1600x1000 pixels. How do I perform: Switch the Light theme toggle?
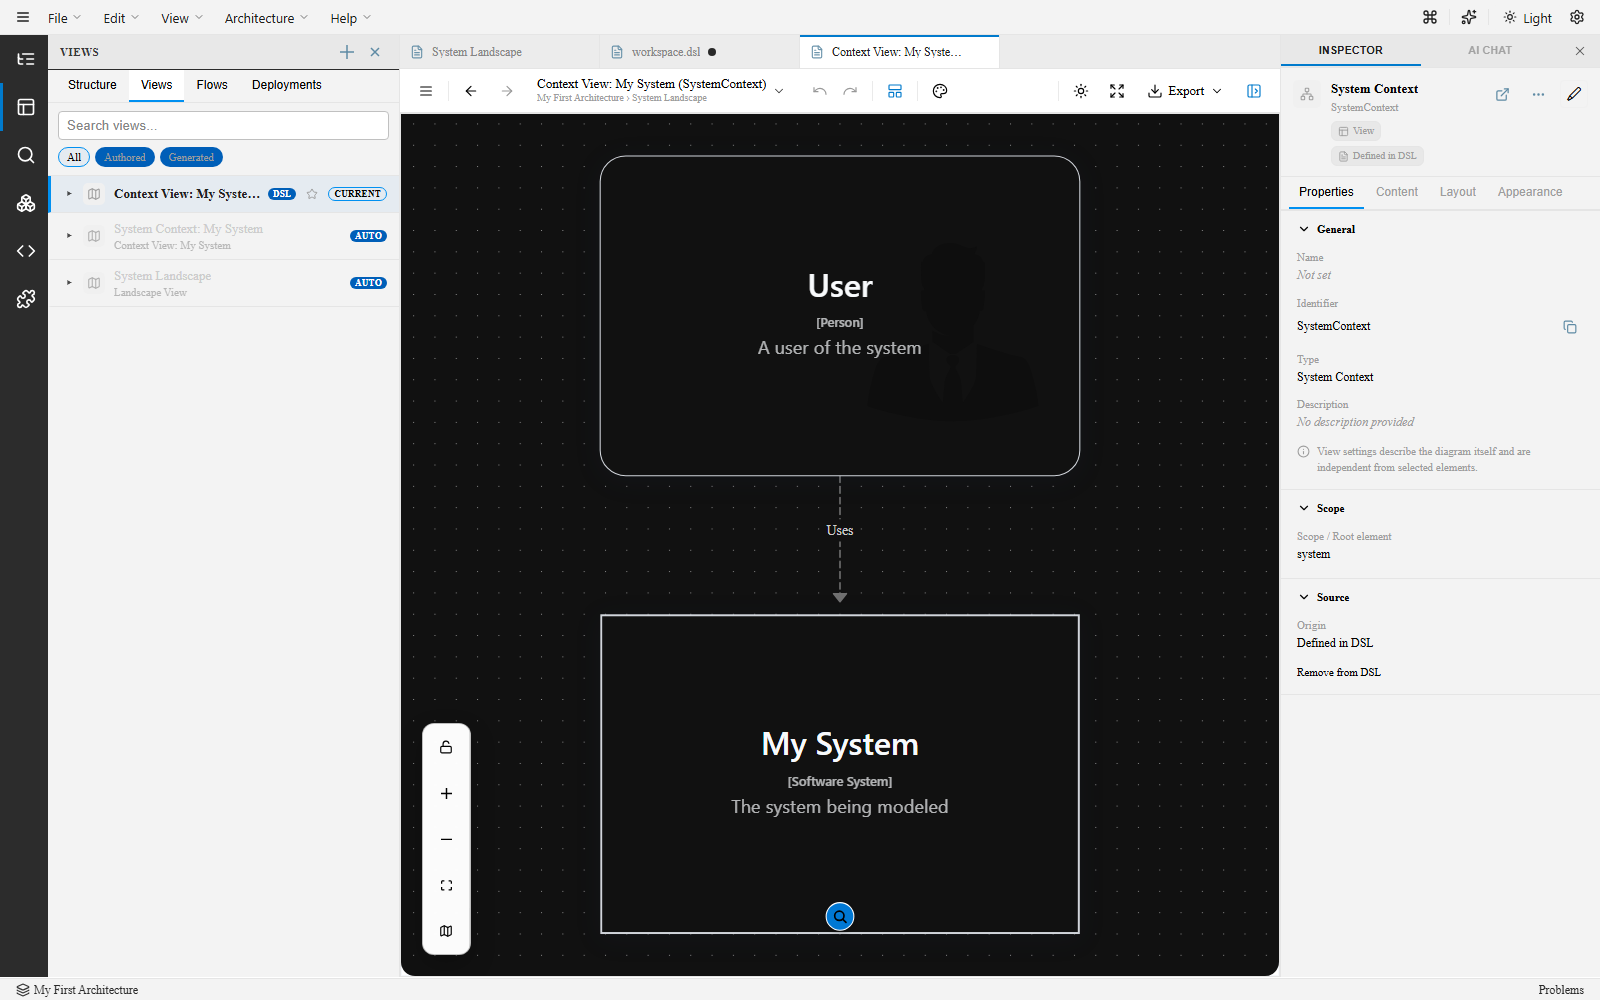(x=1528, y=18)
